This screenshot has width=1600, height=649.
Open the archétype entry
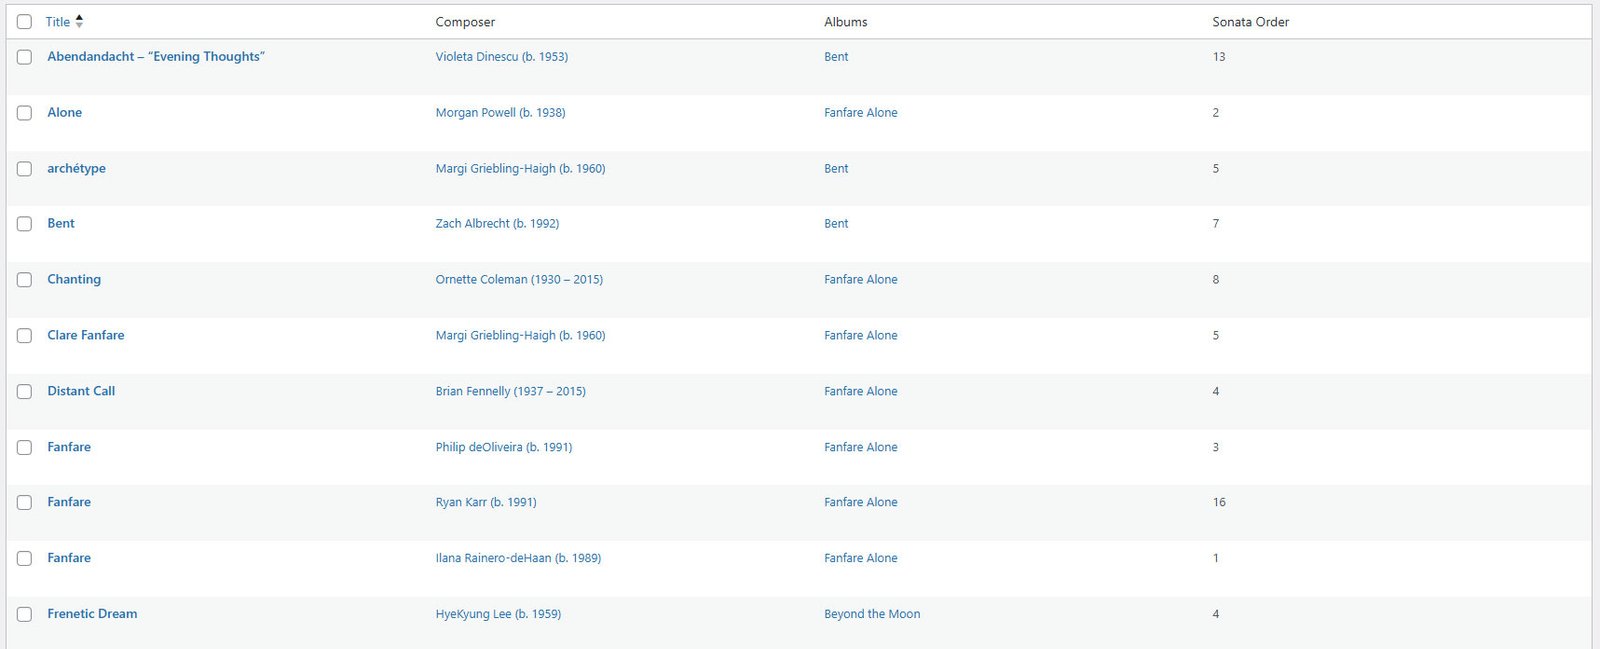pos(76,169)
